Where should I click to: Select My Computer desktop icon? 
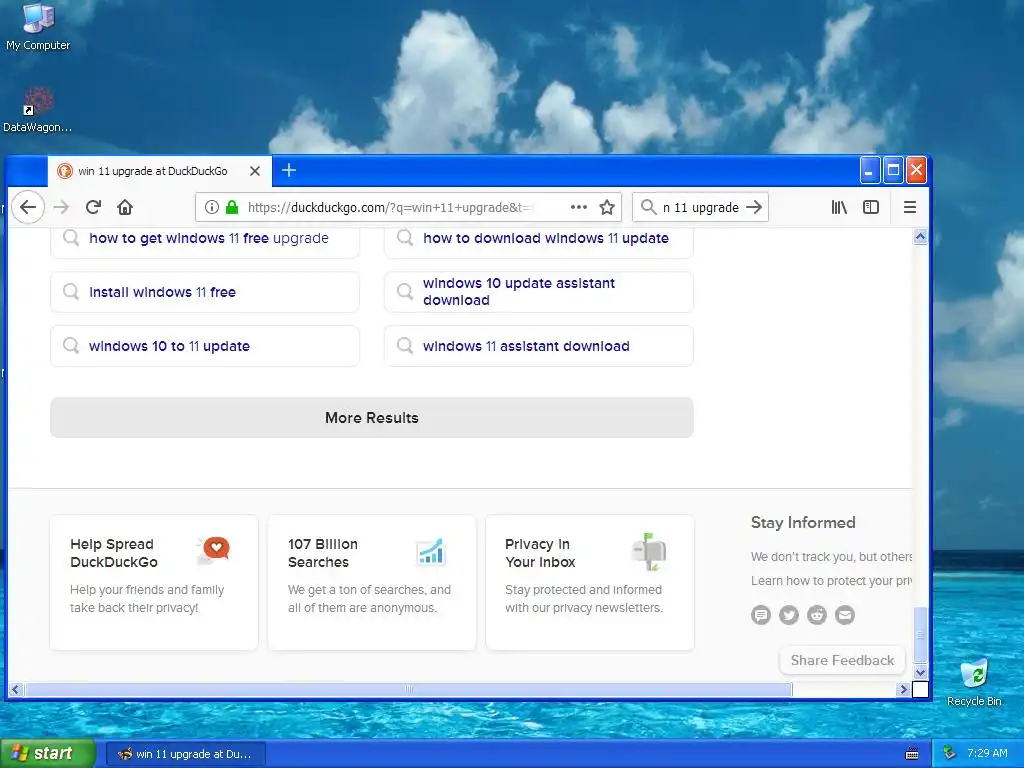[x=38, y=27]
